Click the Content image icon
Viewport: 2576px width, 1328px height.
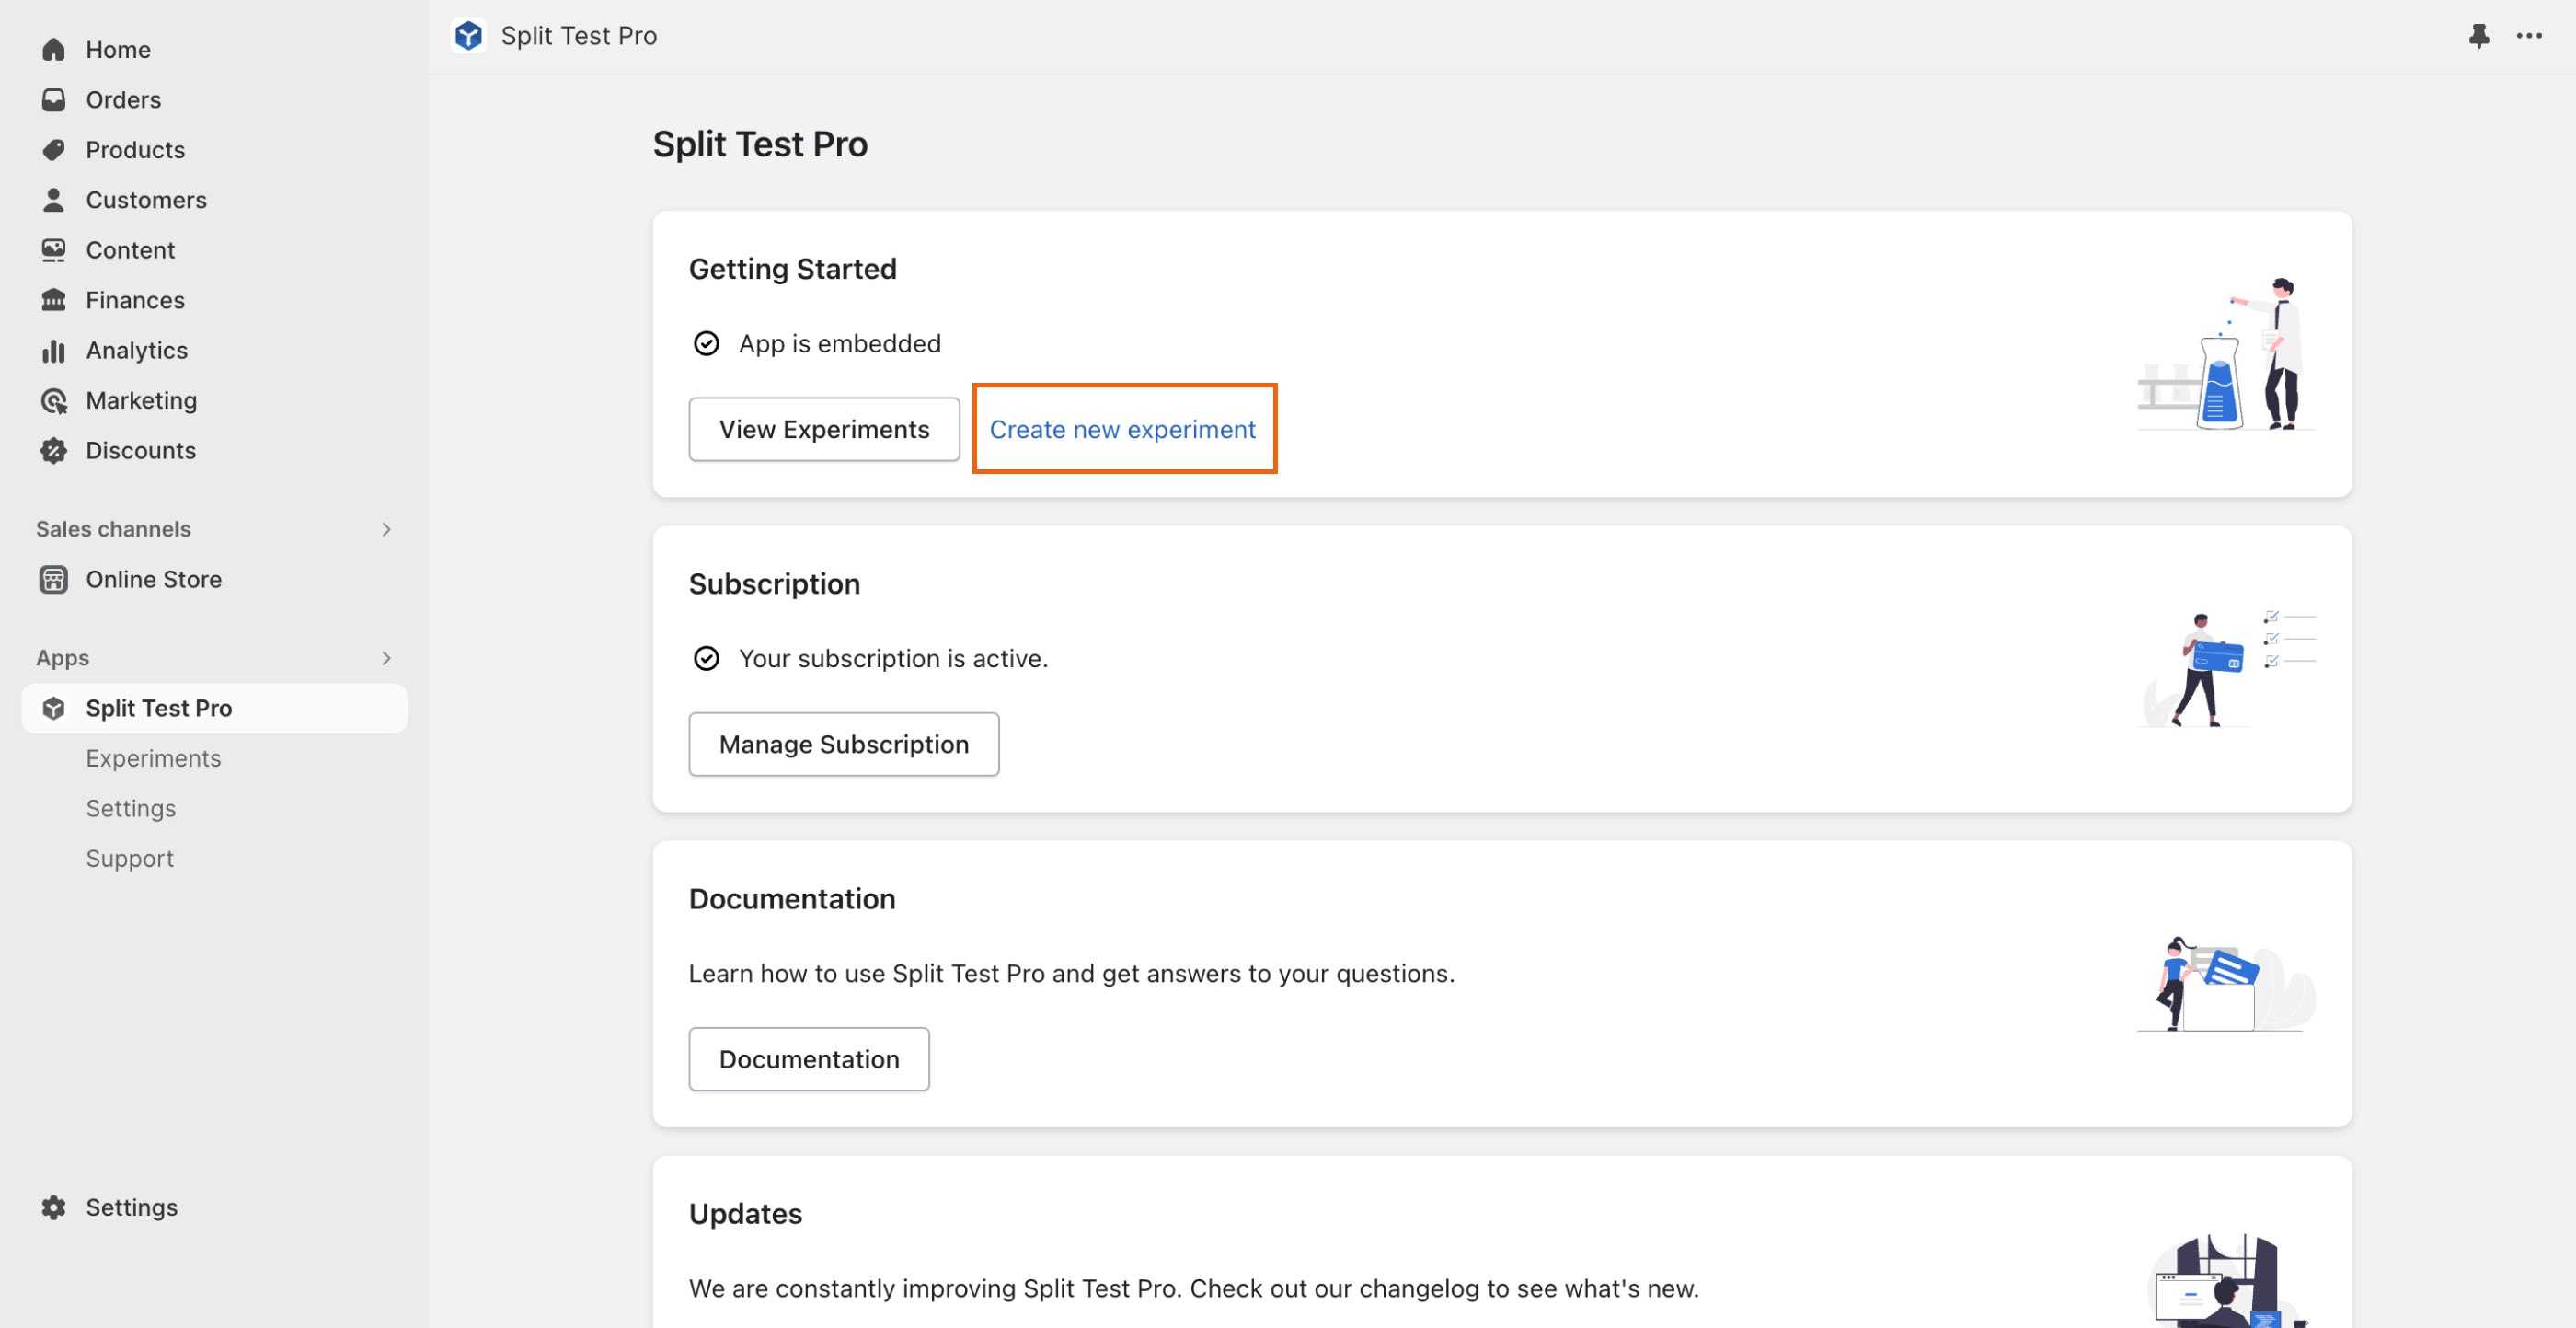click(x=54, y=249)
